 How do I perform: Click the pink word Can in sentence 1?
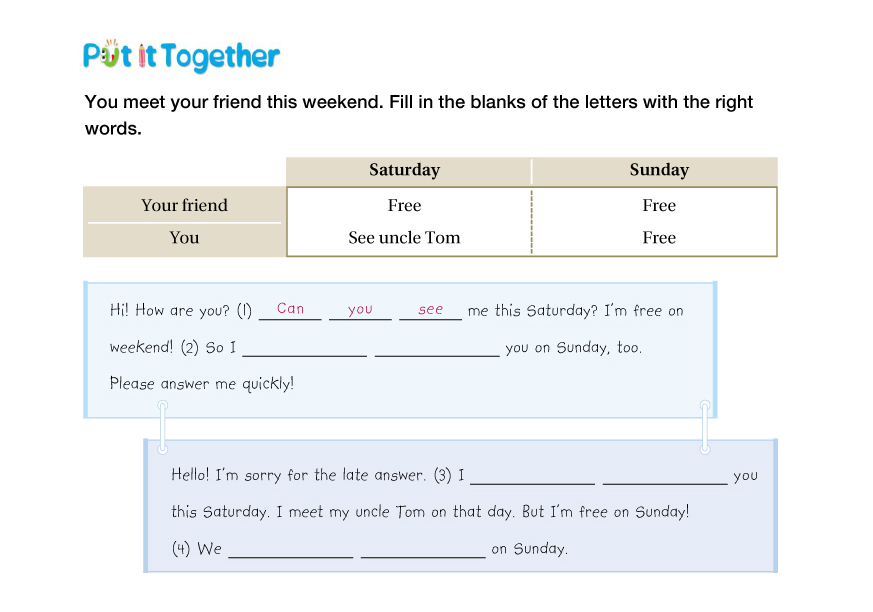(290, 309)
